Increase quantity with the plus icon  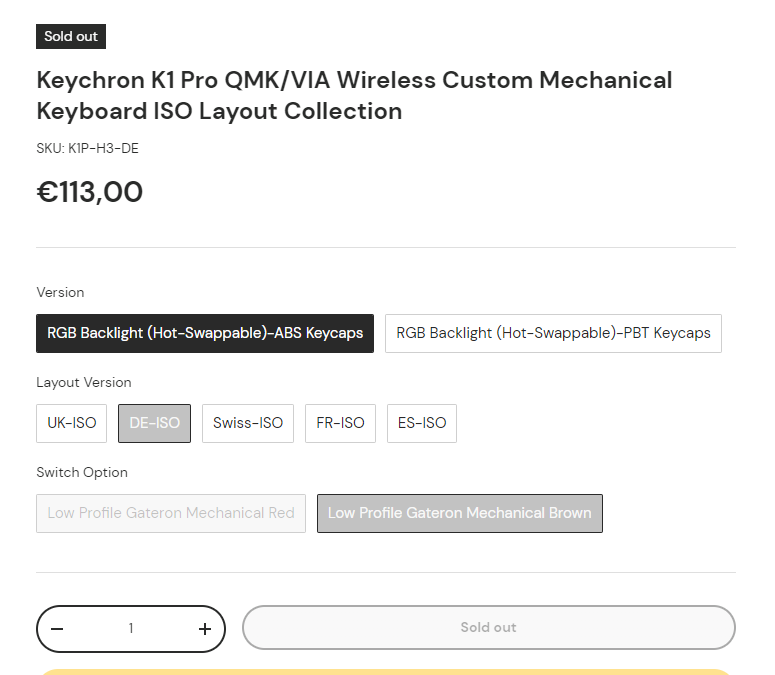click(x=205, y=629)
